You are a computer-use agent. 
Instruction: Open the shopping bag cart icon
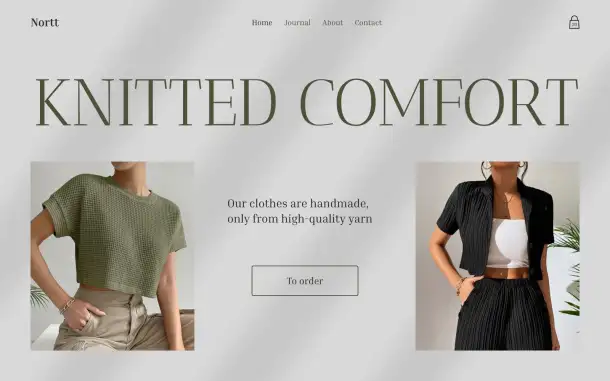[x=574, y=22]
